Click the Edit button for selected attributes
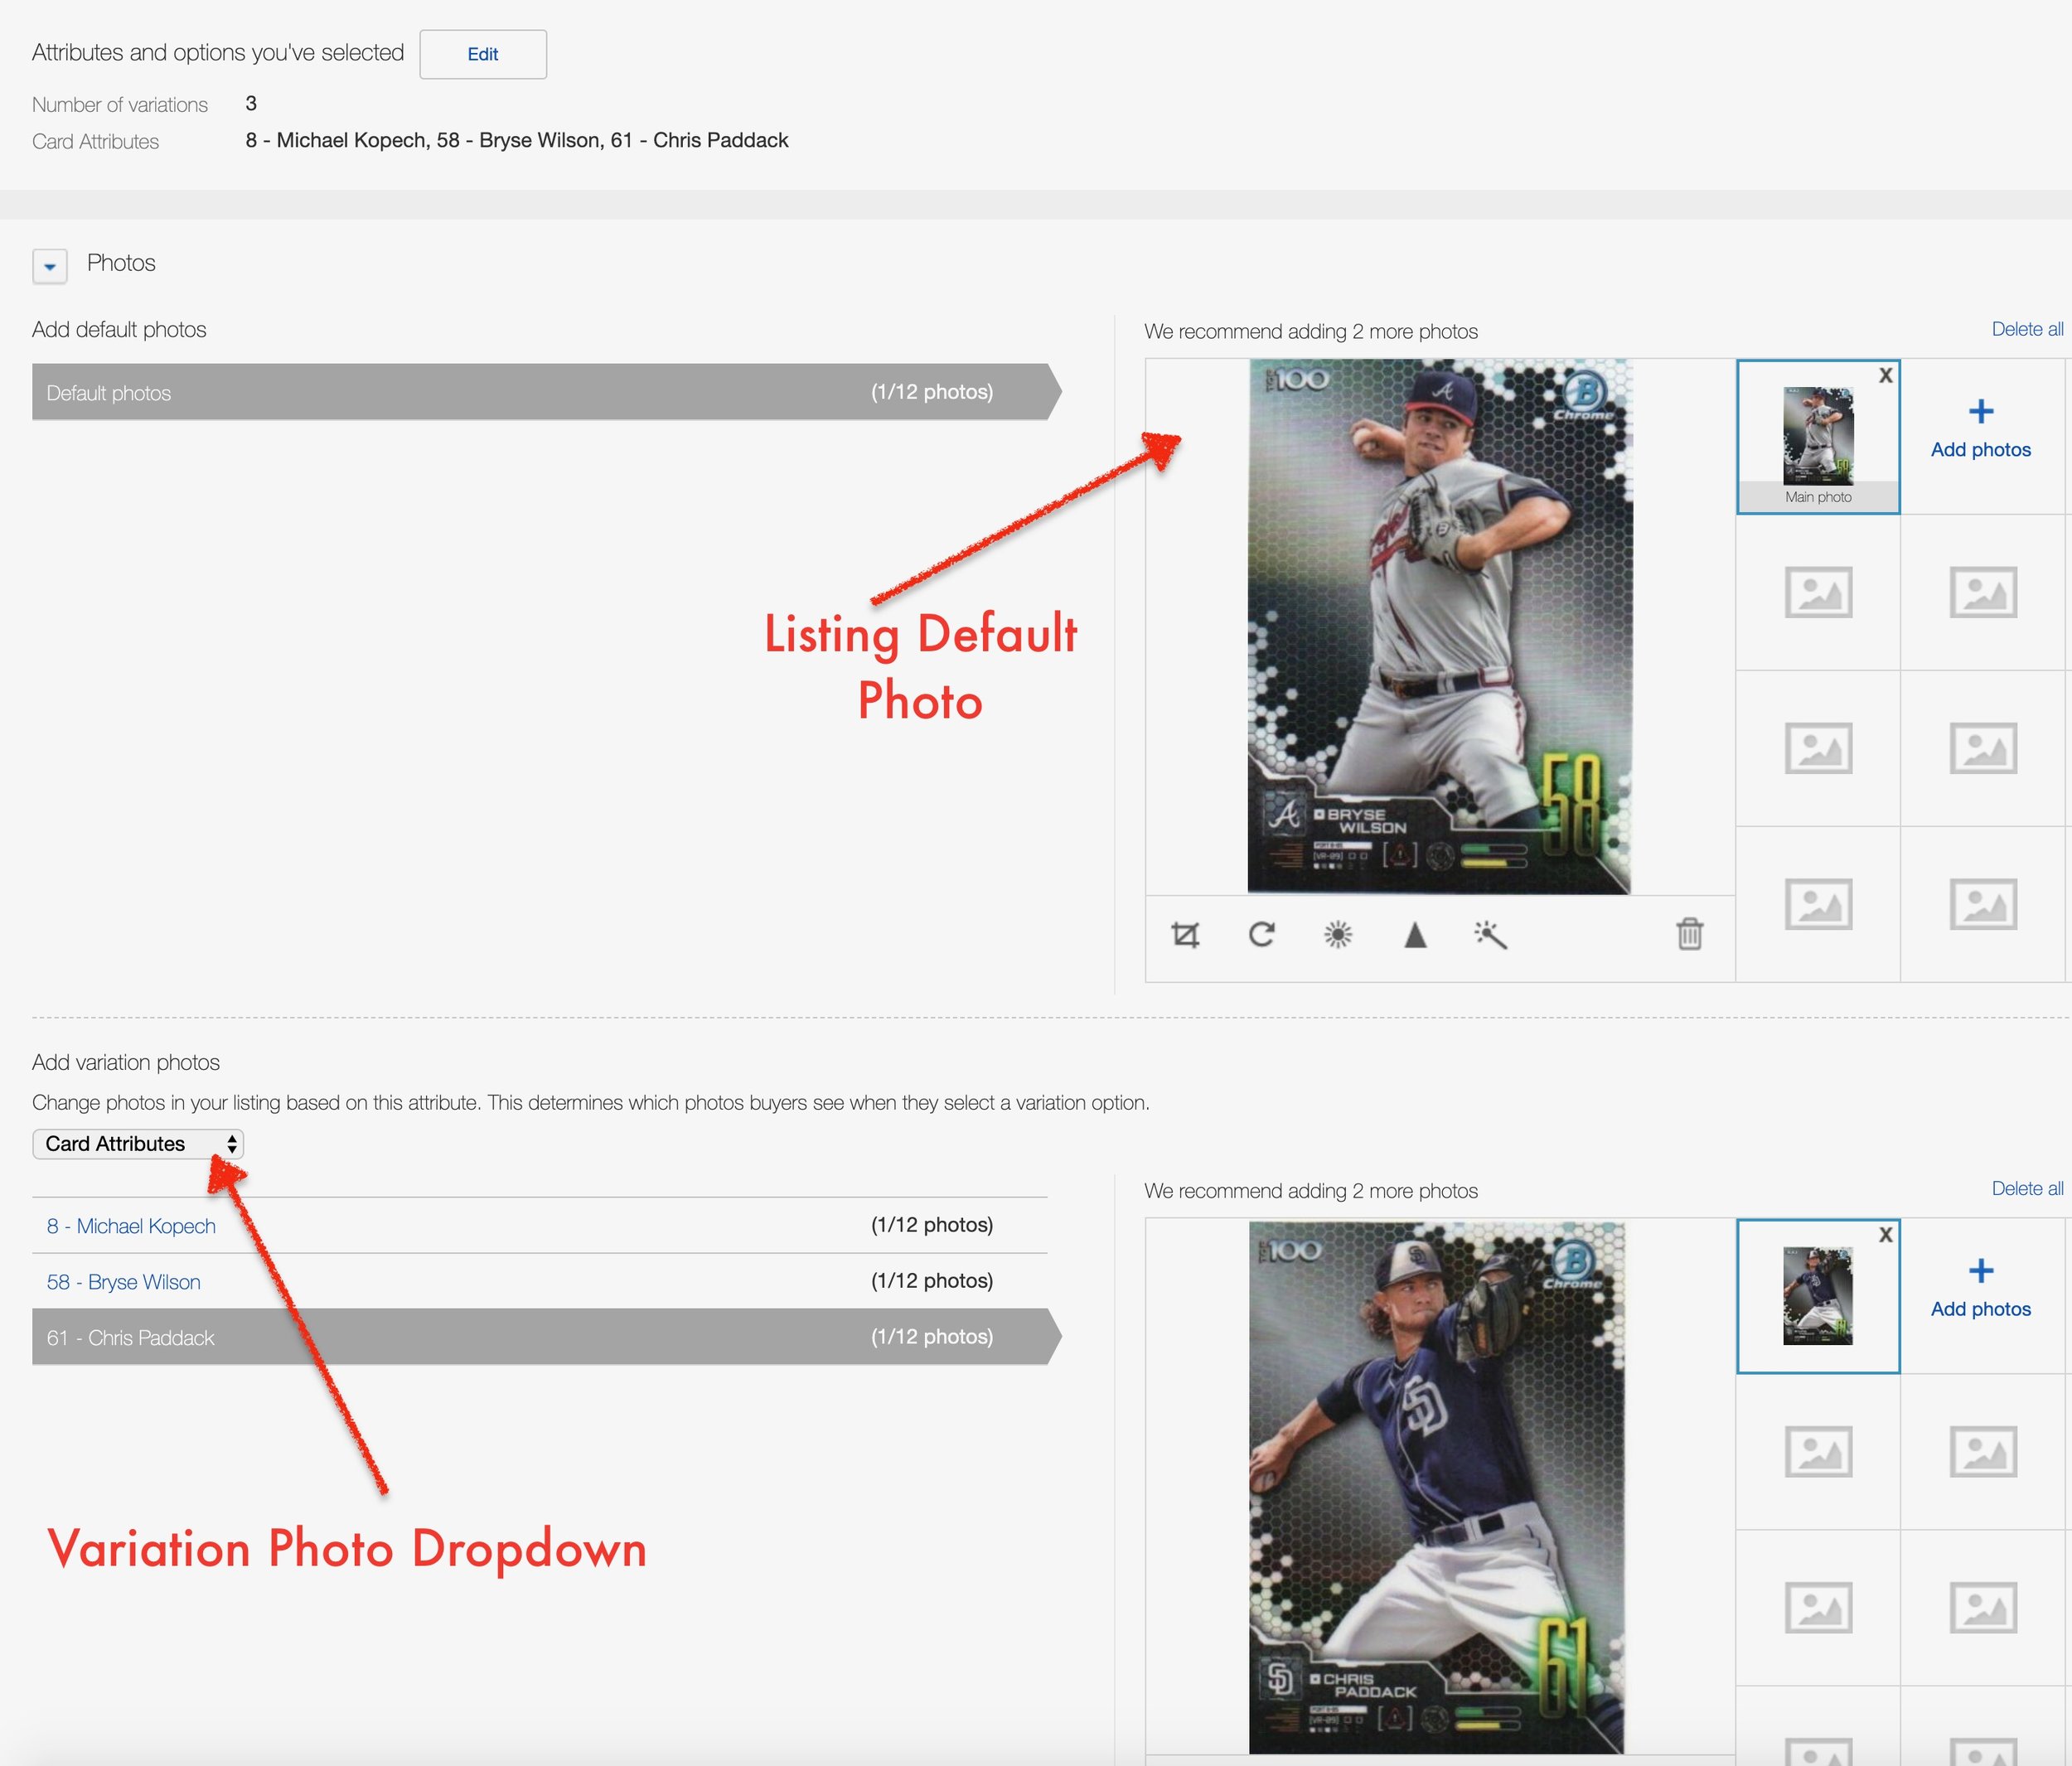Image resolution: width=2072 pixels, height=1766 pixels. pos(483,54)
